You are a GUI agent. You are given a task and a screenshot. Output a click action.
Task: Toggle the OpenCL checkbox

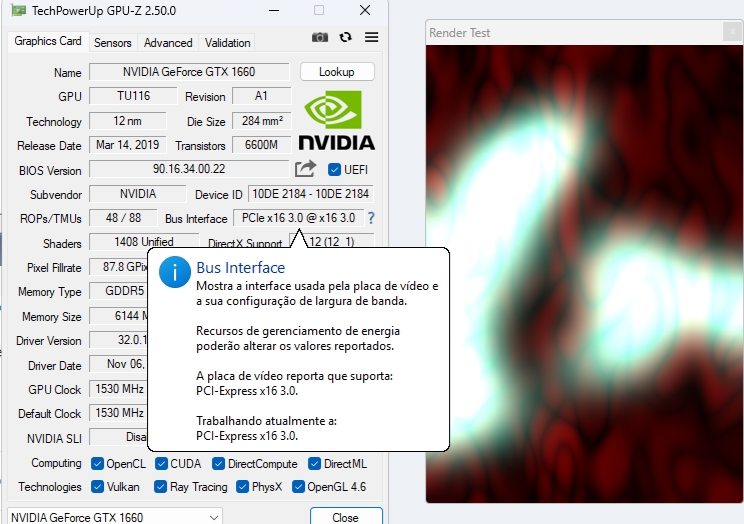(x=97, y=464)
